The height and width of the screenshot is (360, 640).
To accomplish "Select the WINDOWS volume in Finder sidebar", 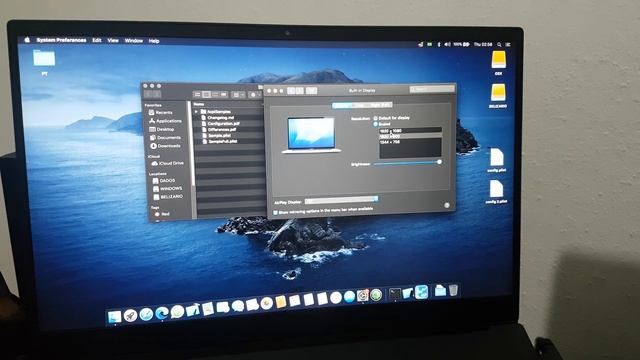I will 168,189.
